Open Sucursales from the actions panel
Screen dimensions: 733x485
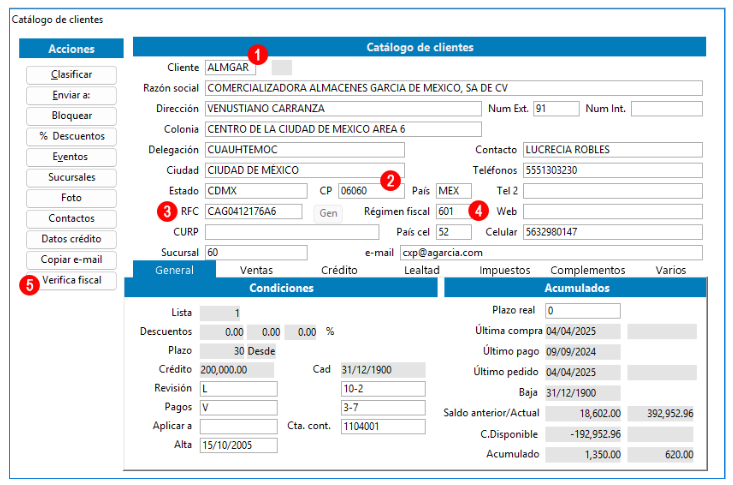(71, 178)
